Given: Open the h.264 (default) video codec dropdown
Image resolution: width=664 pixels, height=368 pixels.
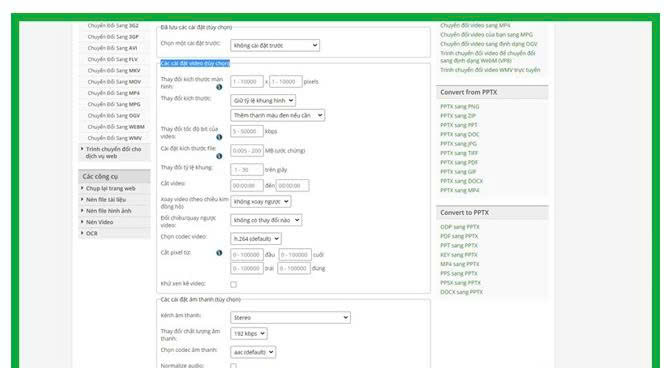Looking at the screenshot, I should click(x=256, y=239).
